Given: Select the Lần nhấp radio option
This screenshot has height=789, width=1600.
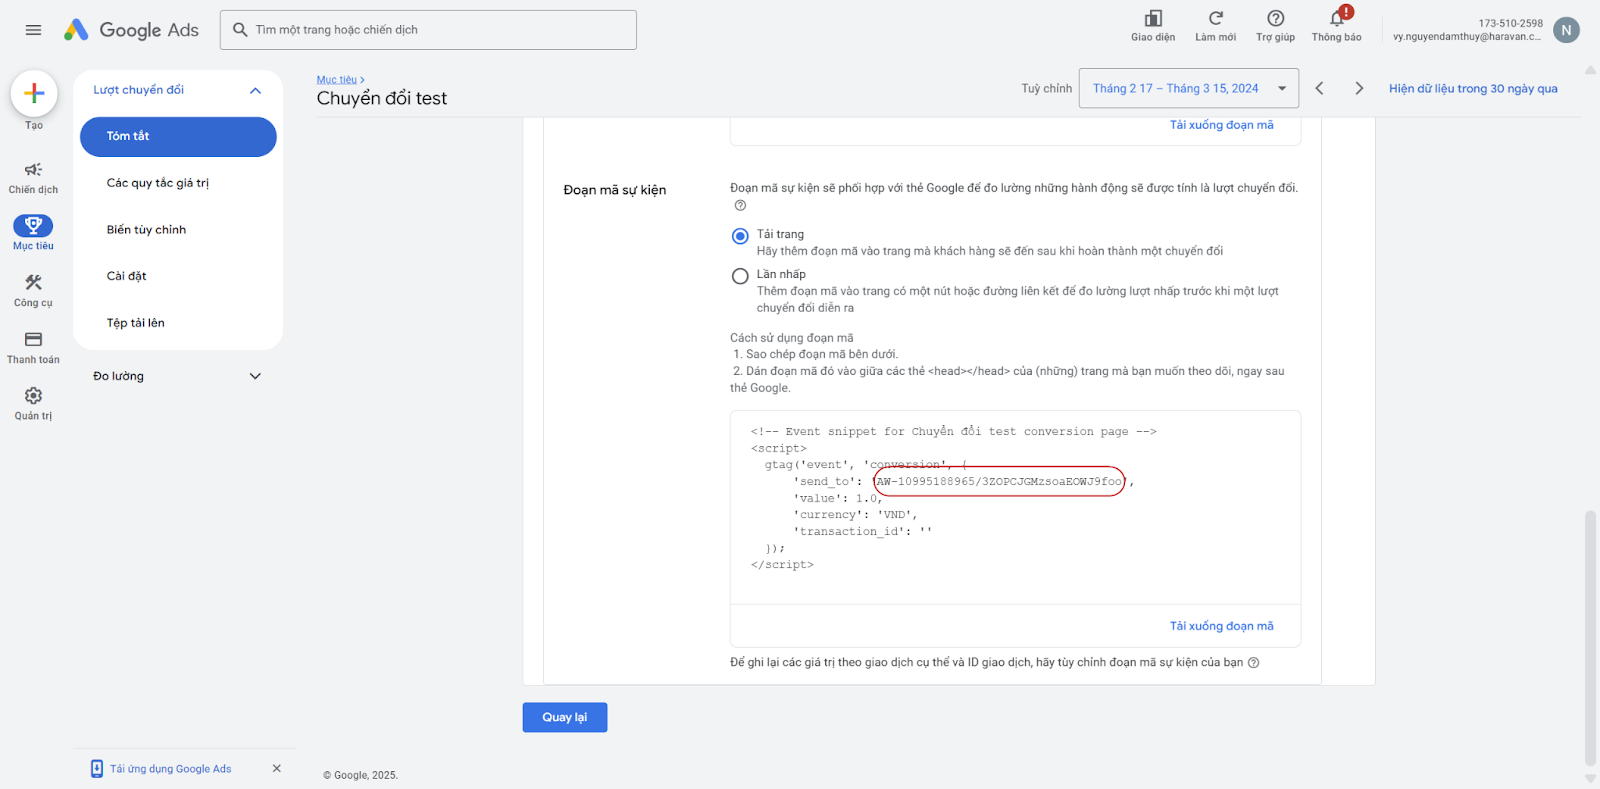Looking at the screenshot, I should 740,276.
